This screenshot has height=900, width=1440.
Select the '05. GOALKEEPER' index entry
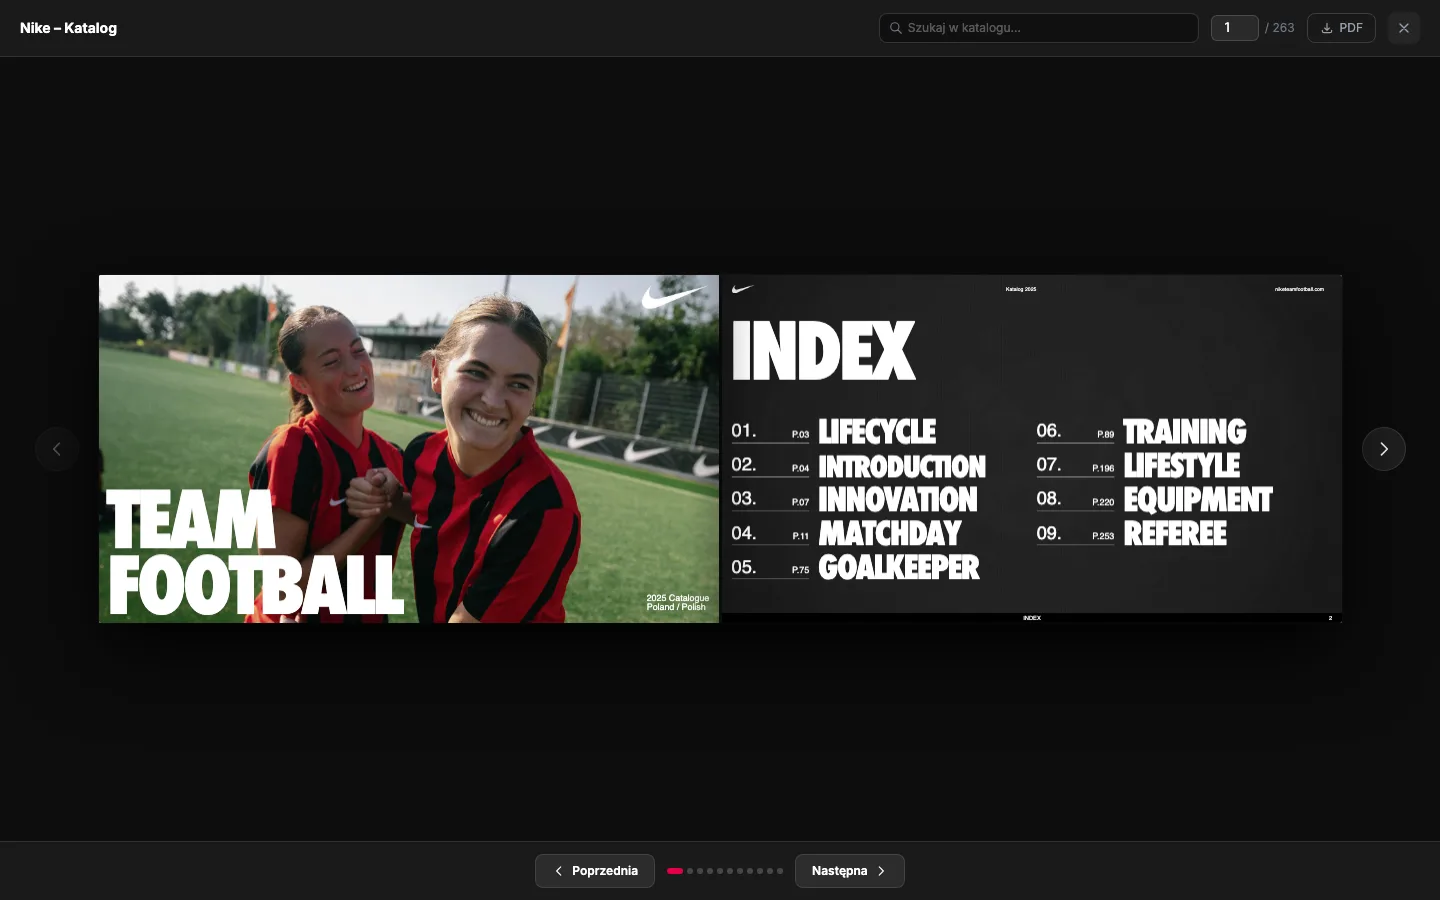coord(855,567)
